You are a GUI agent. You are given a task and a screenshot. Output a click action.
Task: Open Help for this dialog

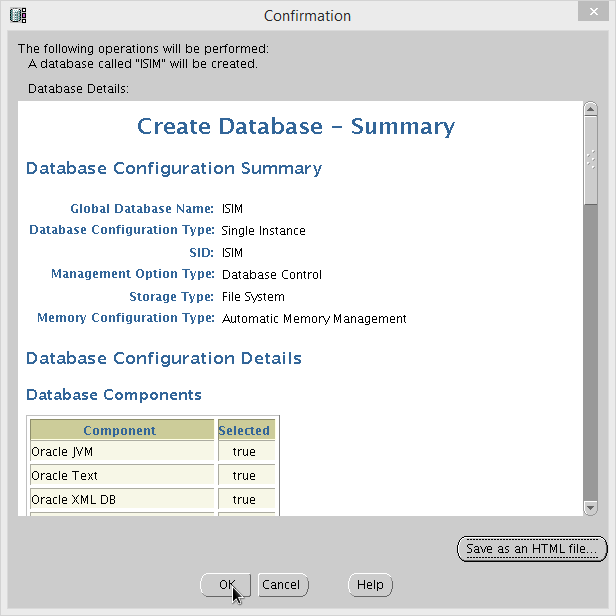tap(370, 585)
